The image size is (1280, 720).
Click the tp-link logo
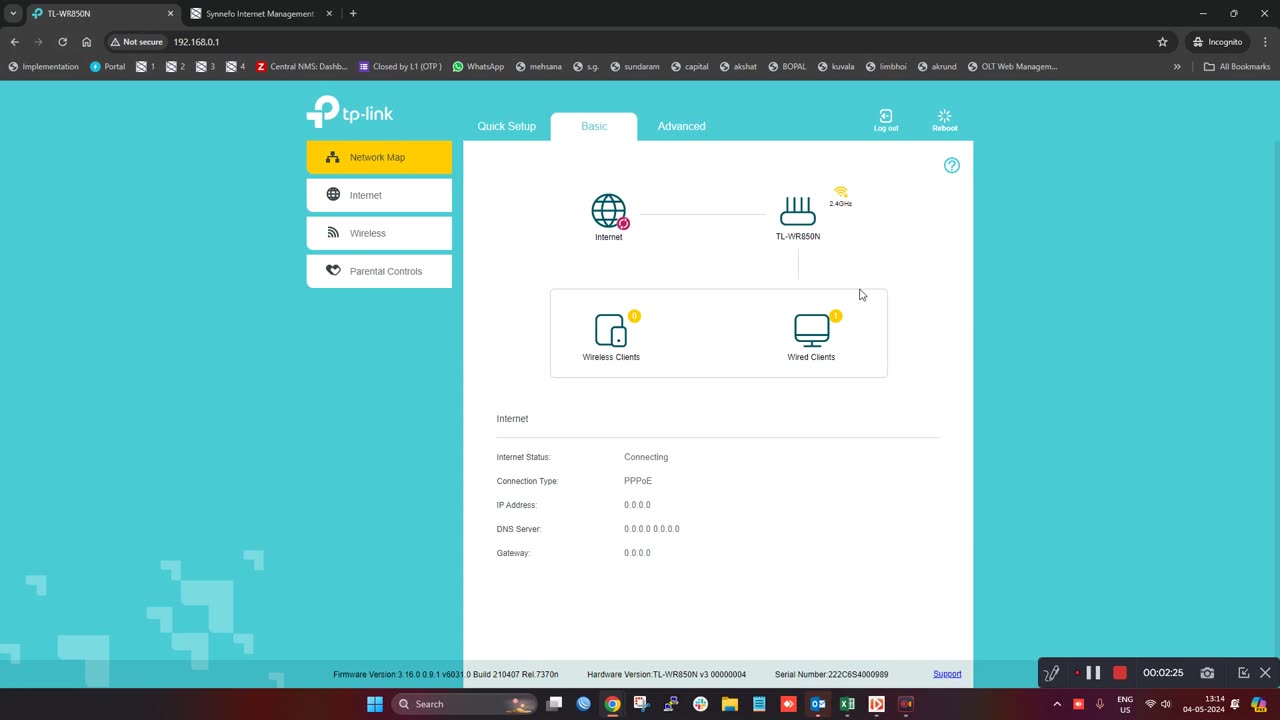350,111
